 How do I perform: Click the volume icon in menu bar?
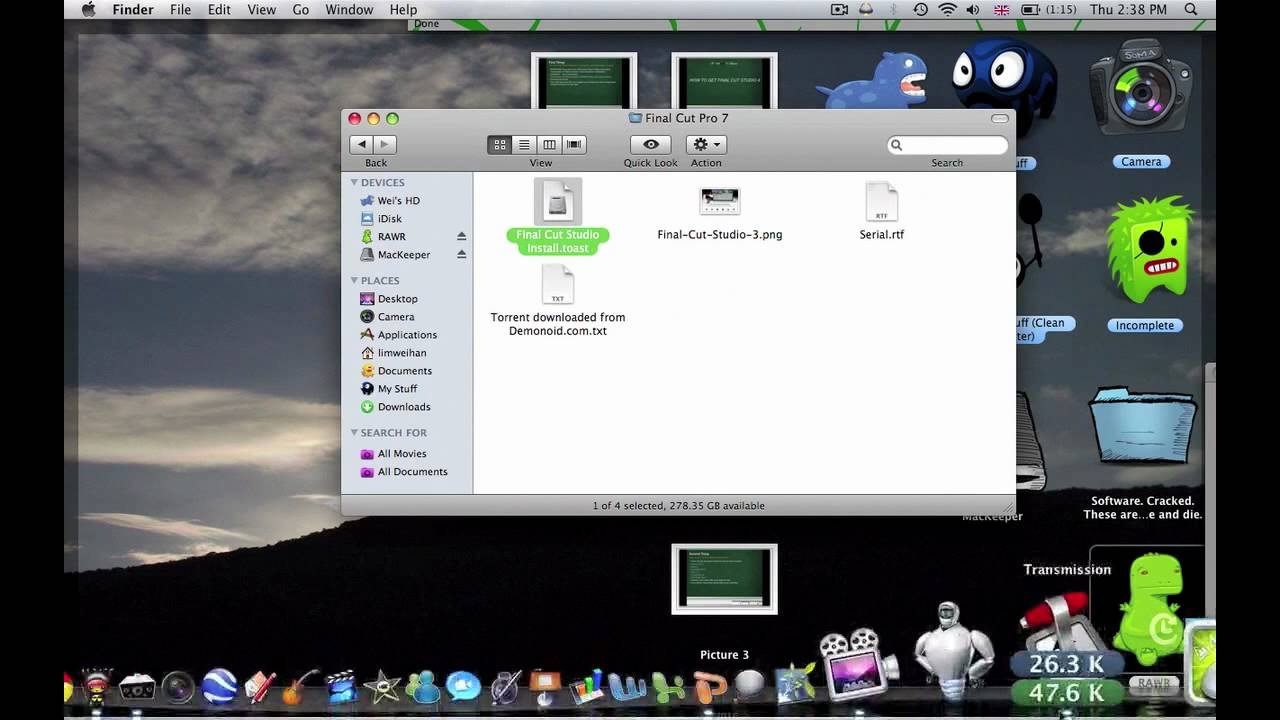coord(973,10)
